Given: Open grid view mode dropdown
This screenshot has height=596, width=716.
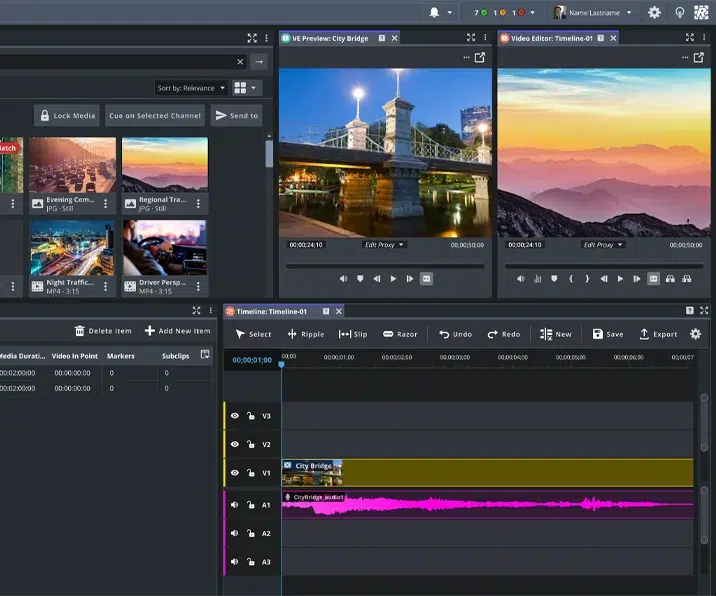Looking at the screenshot, I should 246,88.
